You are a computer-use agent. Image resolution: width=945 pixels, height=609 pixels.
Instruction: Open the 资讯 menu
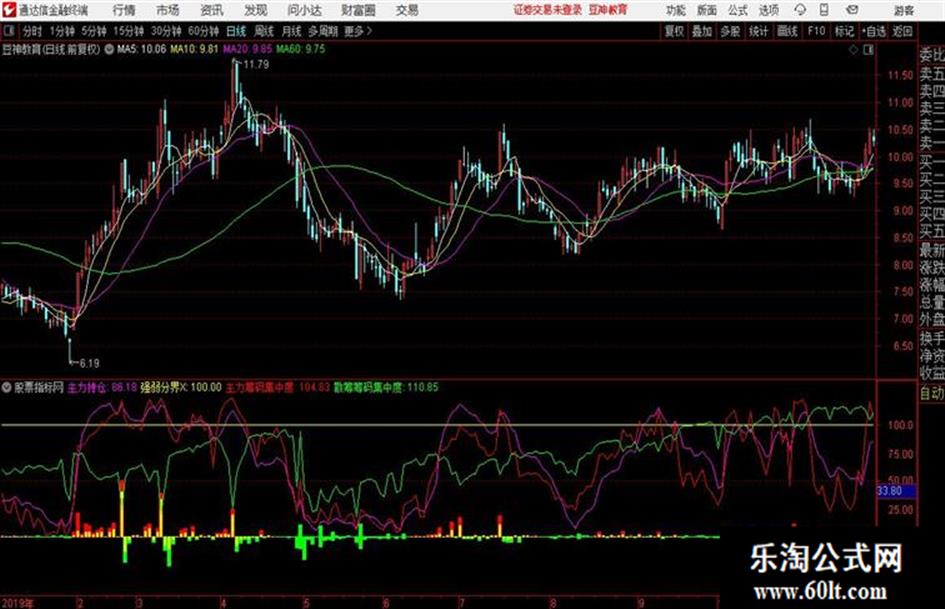(x=212, y=10)
